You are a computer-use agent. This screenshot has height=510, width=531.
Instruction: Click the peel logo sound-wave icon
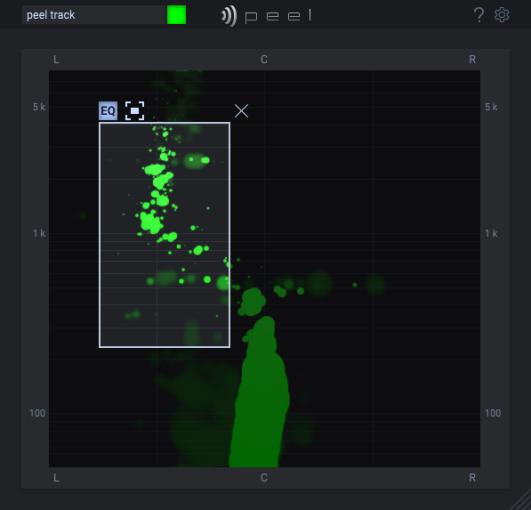click(229, 16)
